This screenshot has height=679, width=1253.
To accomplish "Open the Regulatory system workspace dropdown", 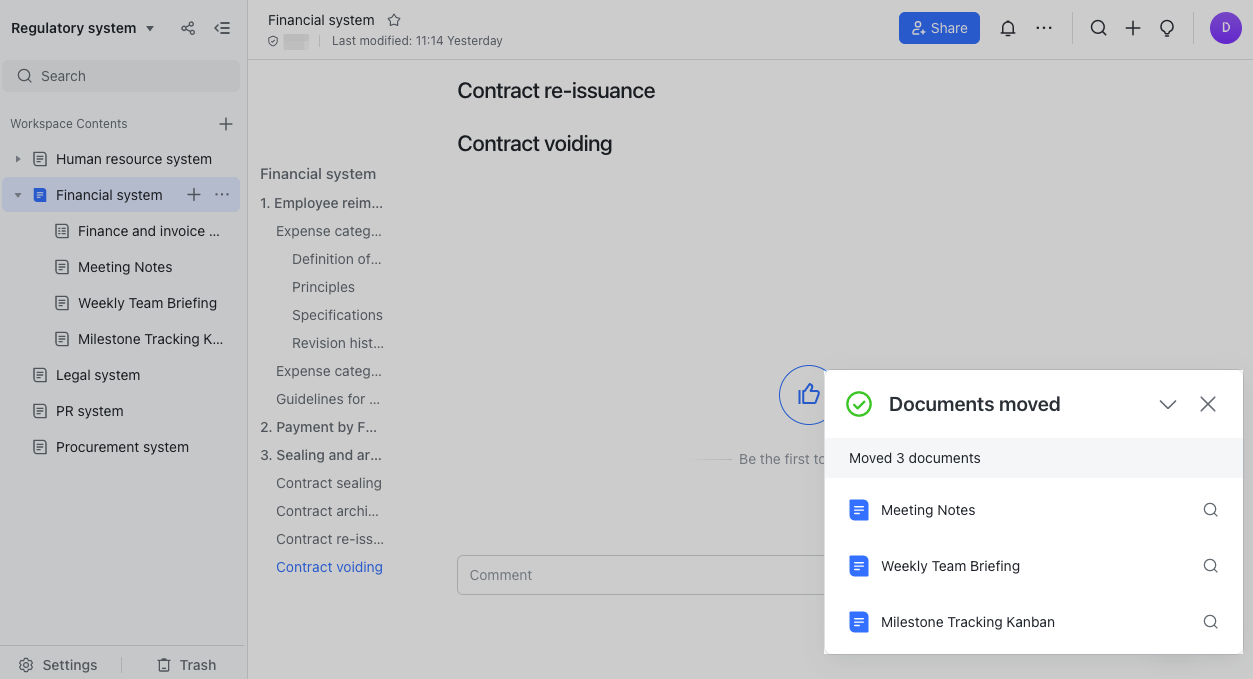I will click(150, 28).
